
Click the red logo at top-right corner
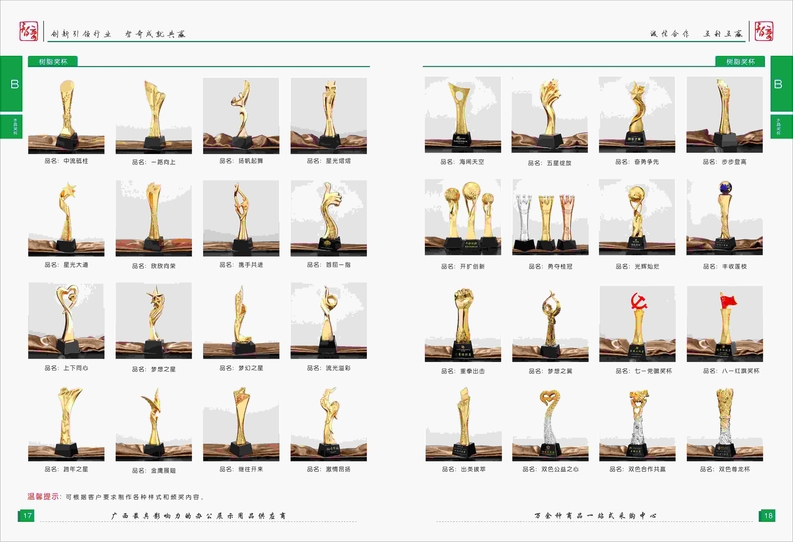click(x=764, y=32)
